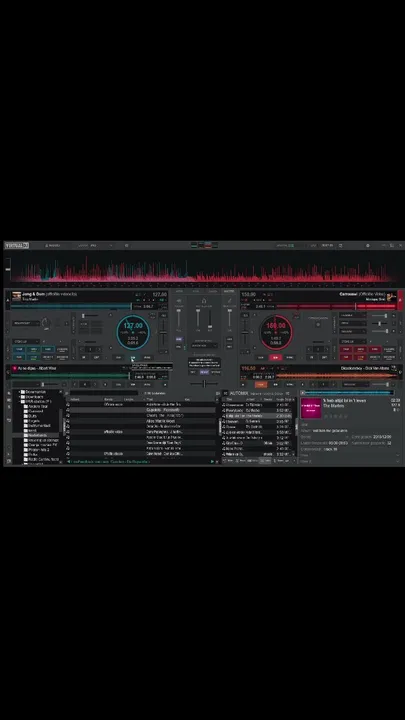Click the crossfader below the mixer
This screenshot has width=405, height=720.
coord(204,384)
